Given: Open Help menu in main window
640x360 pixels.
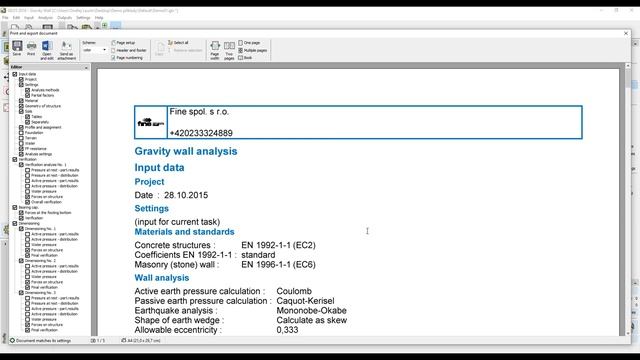Looking at the screenshot, I should [x=99, y=18].
